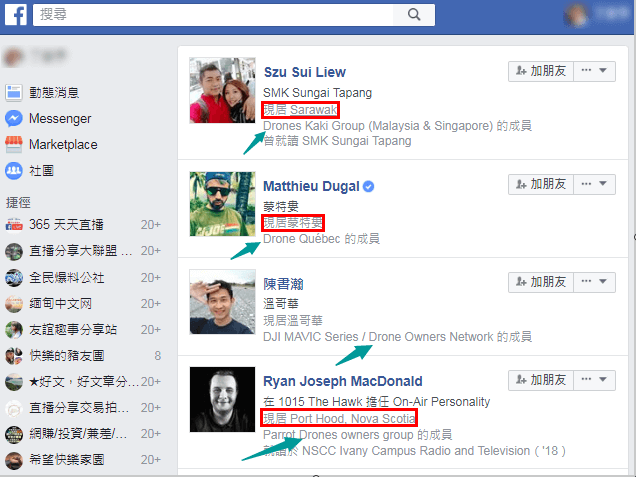Open 動態消息 news feed icon
Image resolution: width=636 pixels, height=477 pixels.
point(14,93)
